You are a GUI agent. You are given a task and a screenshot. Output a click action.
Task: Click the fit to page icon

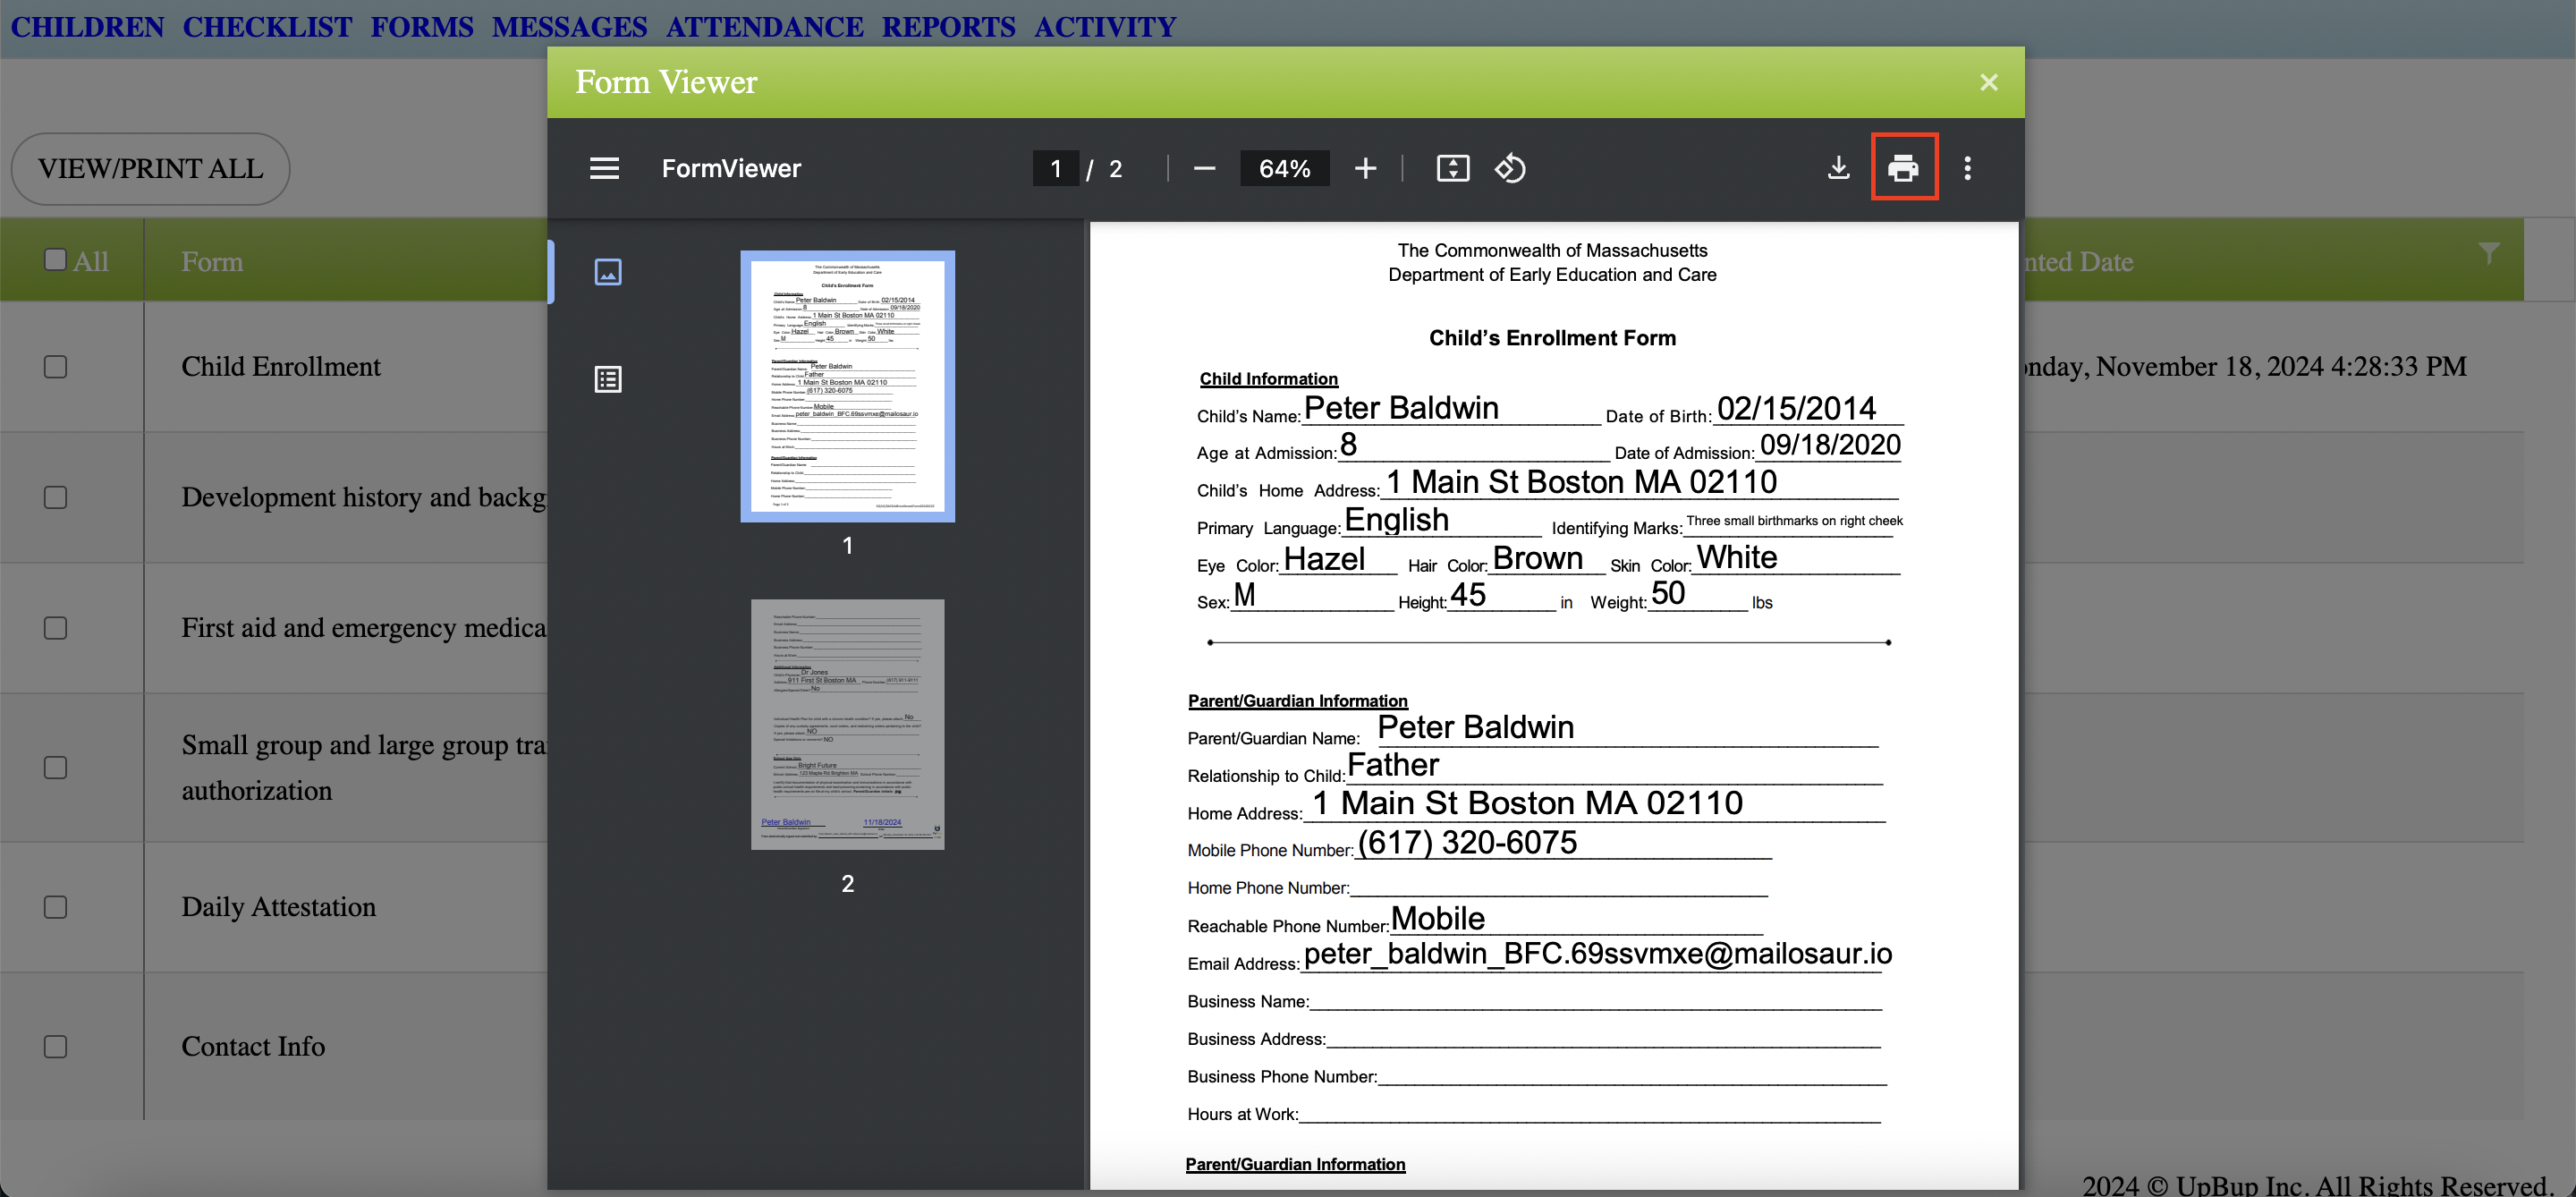point(1452,168)
